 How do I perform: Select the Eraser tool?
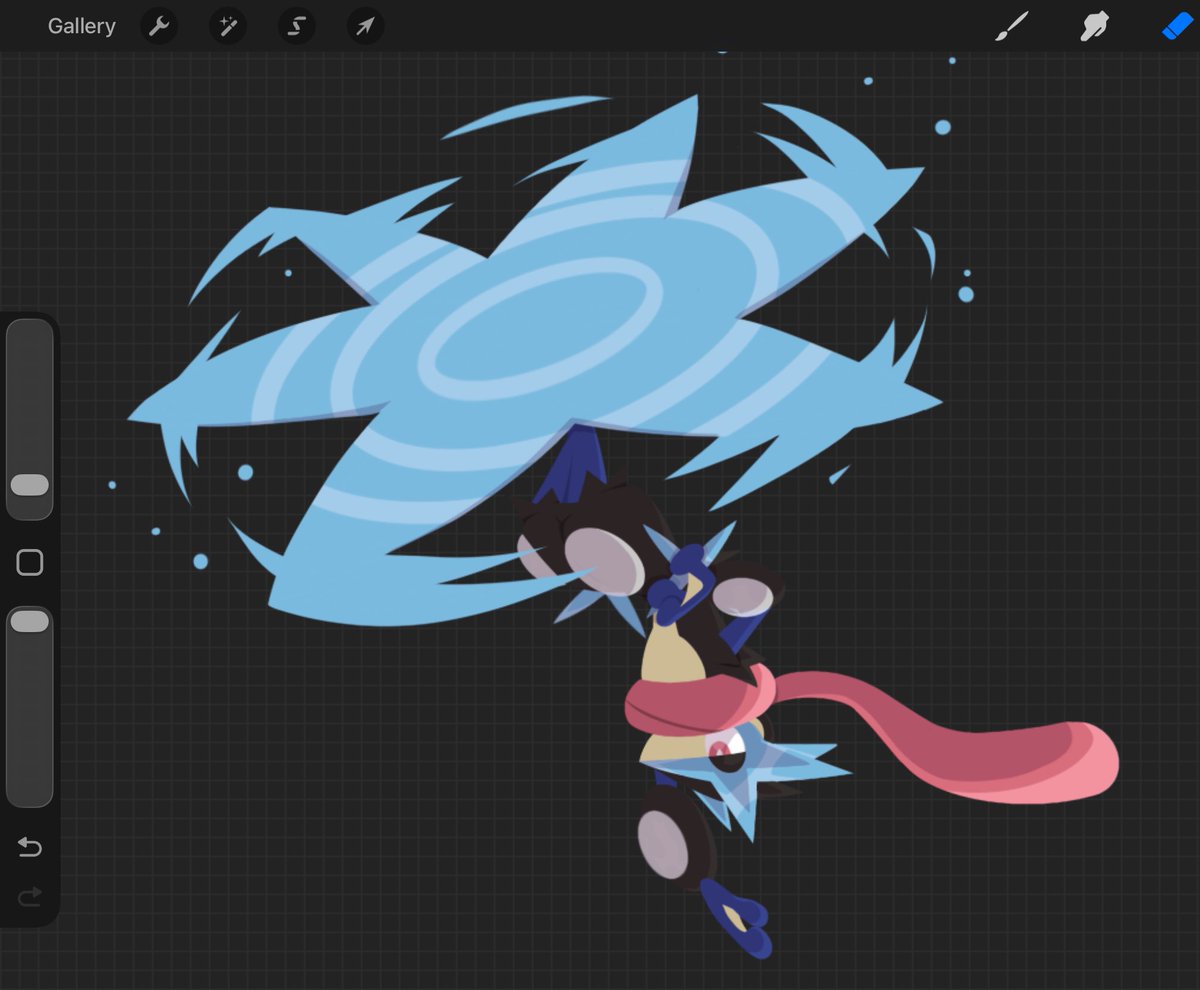tap(1177, 26)
